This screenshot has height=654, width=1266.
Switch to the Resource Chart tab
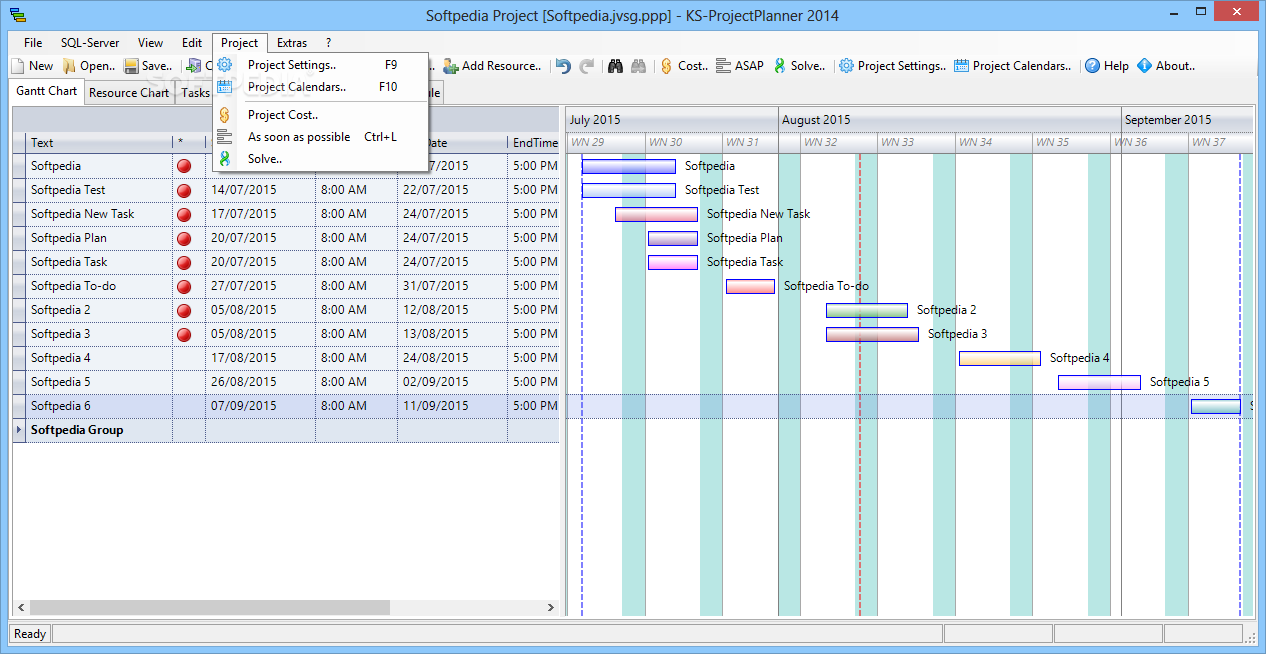point(129,93)
